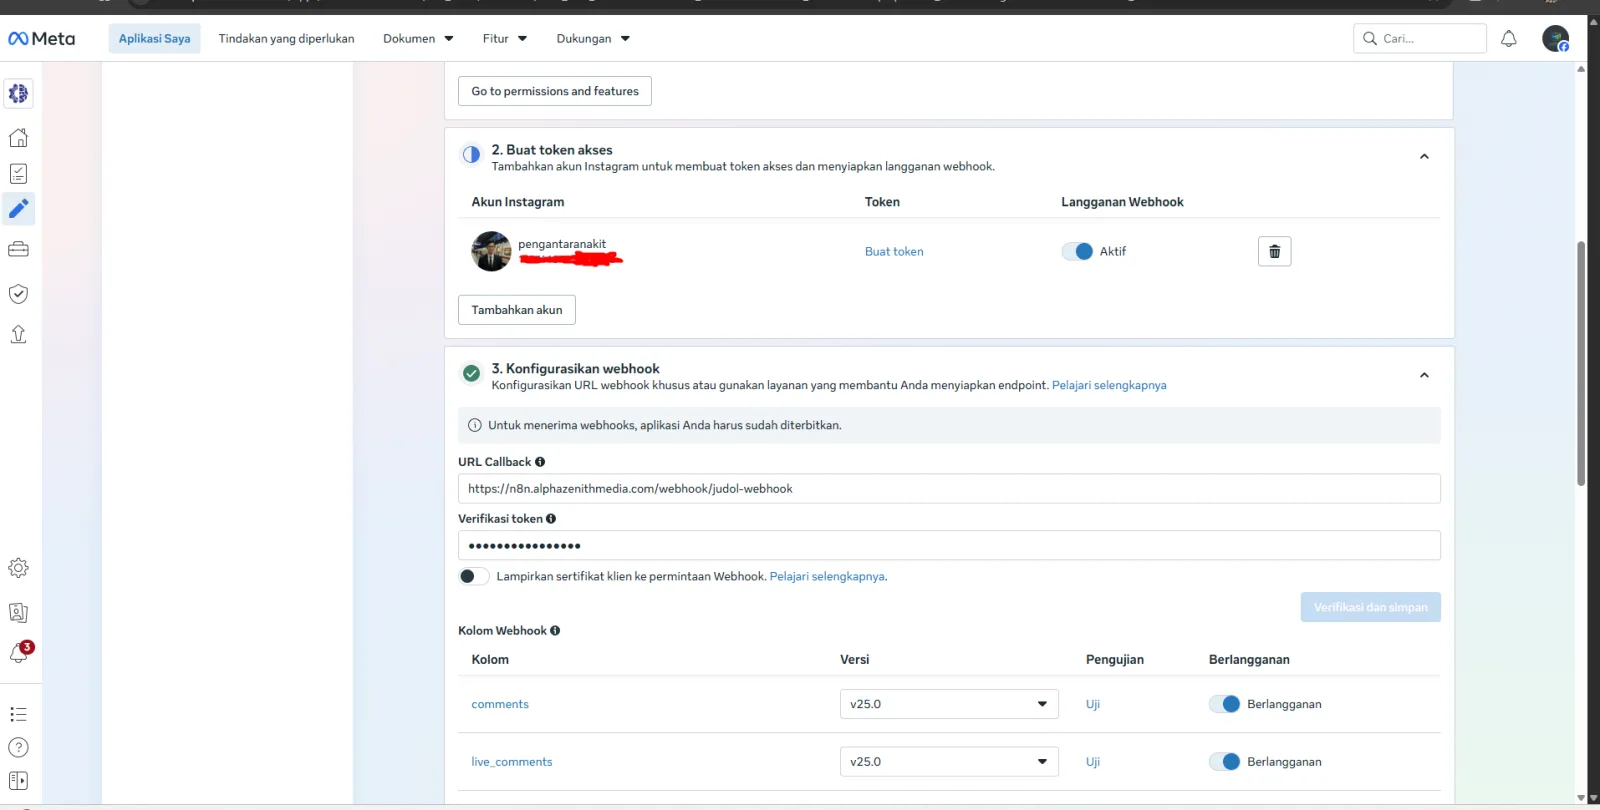Go to the dashboard home icon
The image size is (1600, 810).
[18, 137]
